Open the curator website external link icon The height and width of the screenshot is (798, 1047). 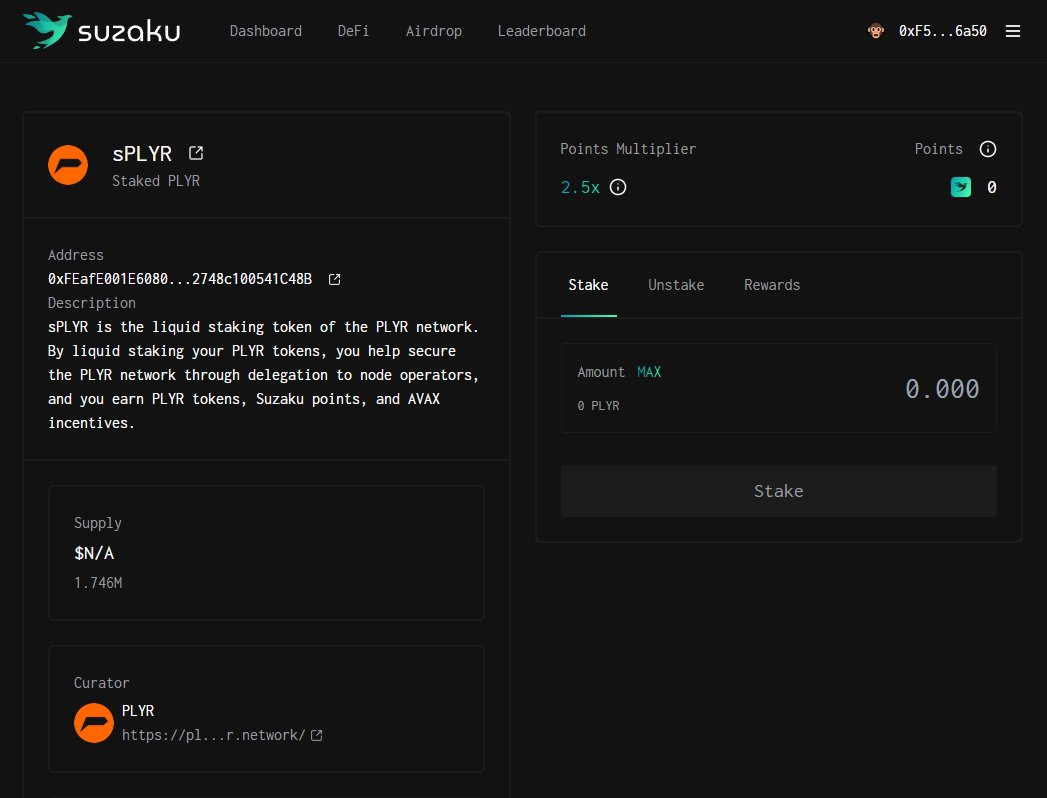(317, 735)
